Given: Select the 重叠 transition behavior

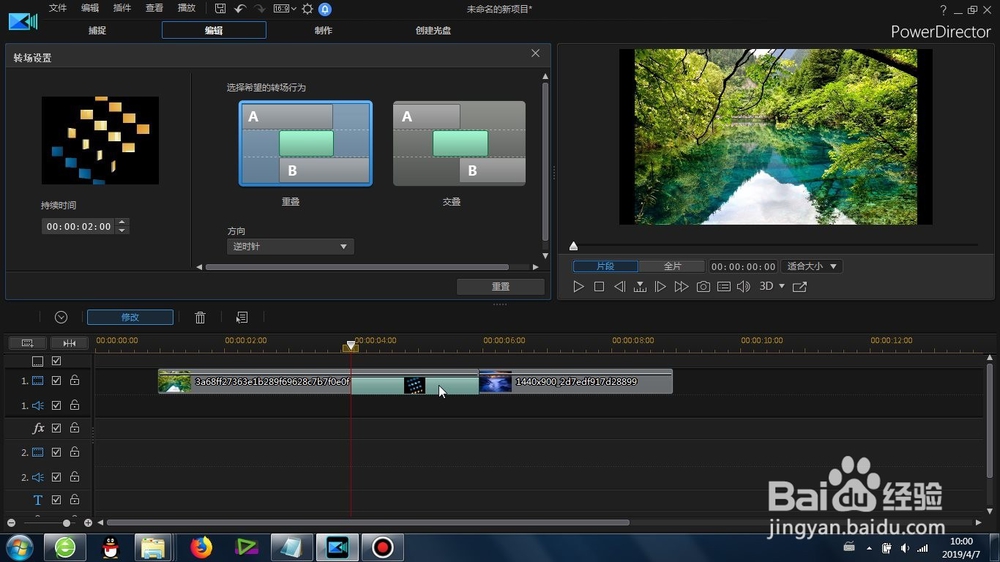Looking at the screenshot, I should pos(305,144).
